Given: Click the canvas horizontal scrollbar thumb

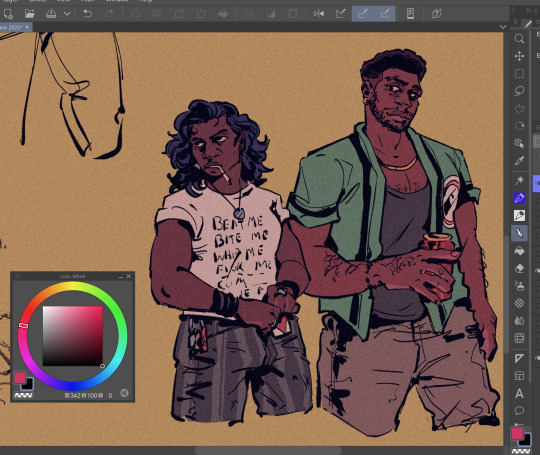Looking at the screenshot, I should (x=268, y=450).
